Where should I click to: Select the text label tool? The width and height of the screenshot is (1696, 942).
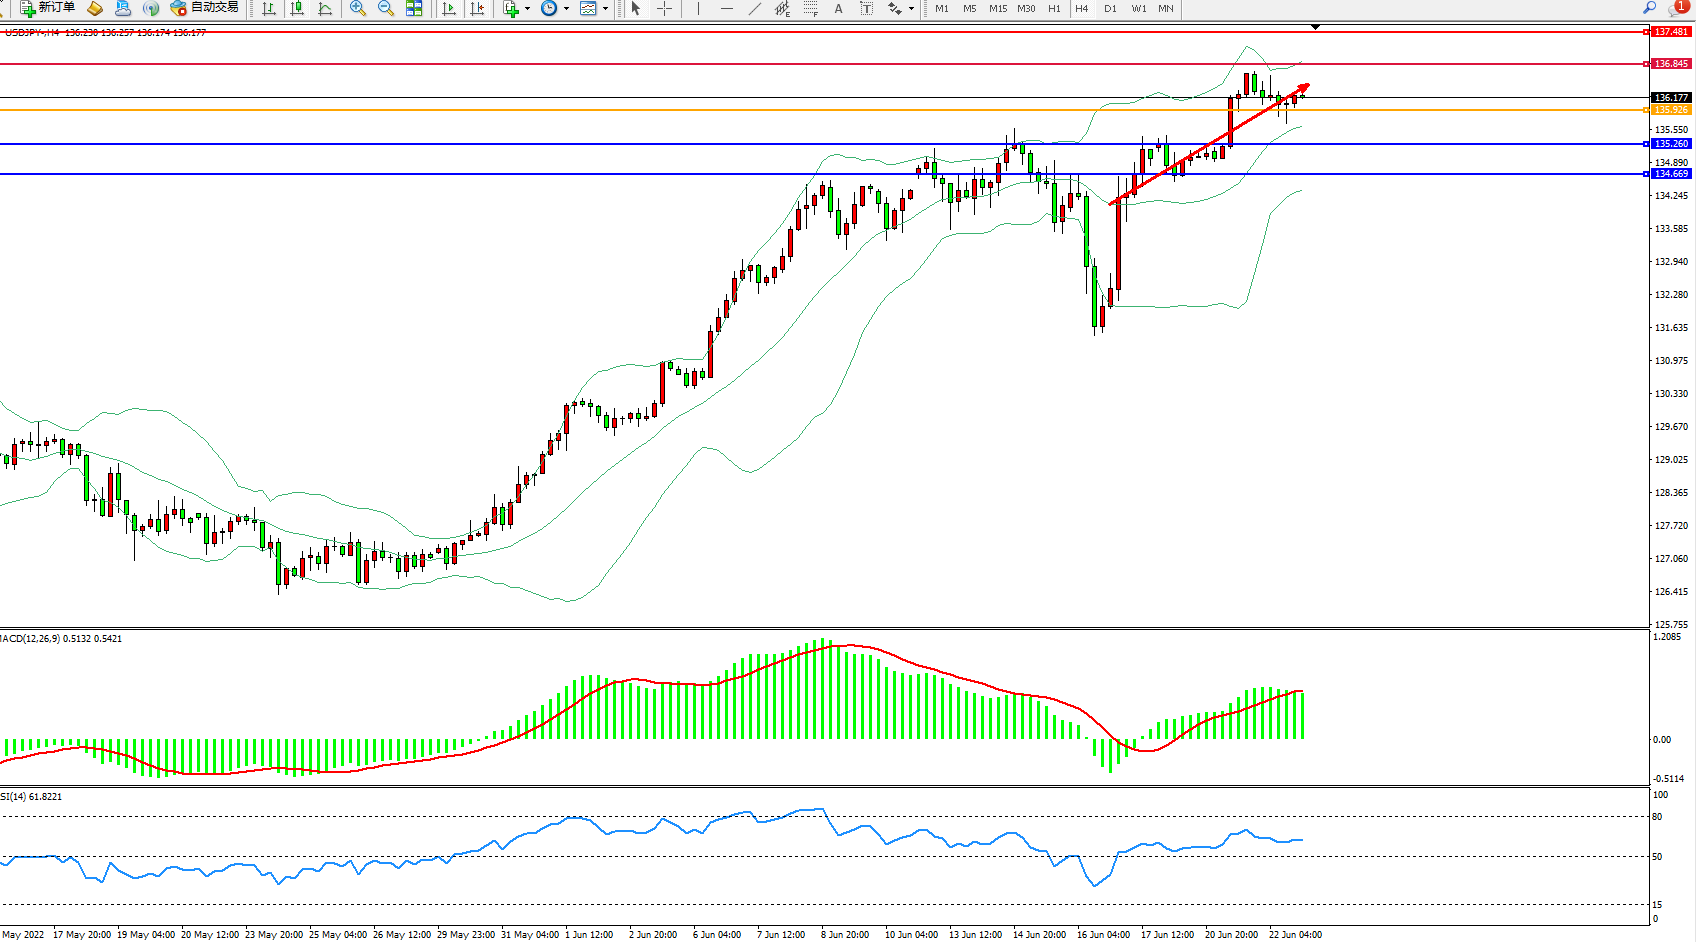(x=866, y=8)
